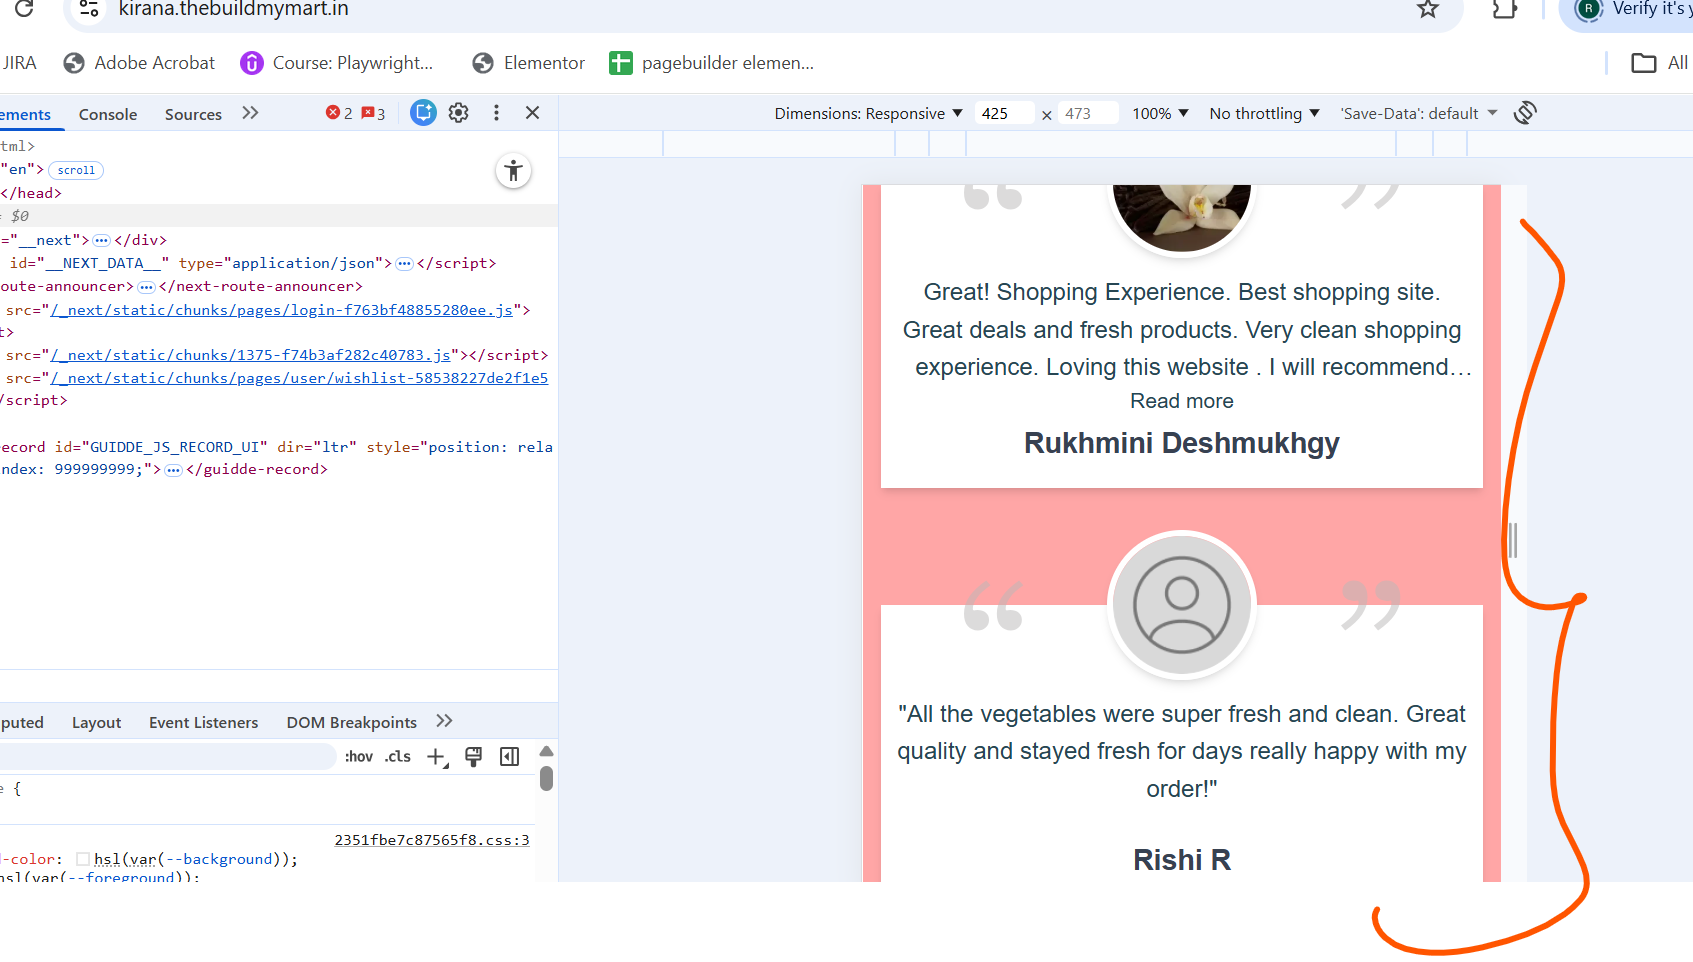Switch to the Sources tab
Image resolution: width=1693 pixels, height=962 pixels.
[x=193, y=114]
